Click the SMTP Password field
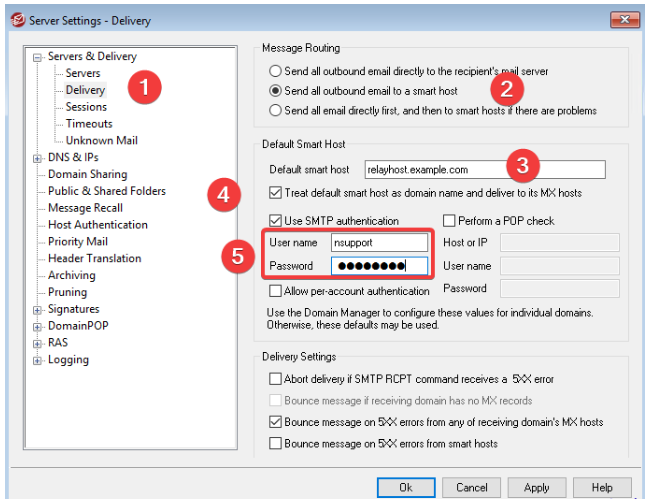The image size is (647, 499). [x=379, y=266]
